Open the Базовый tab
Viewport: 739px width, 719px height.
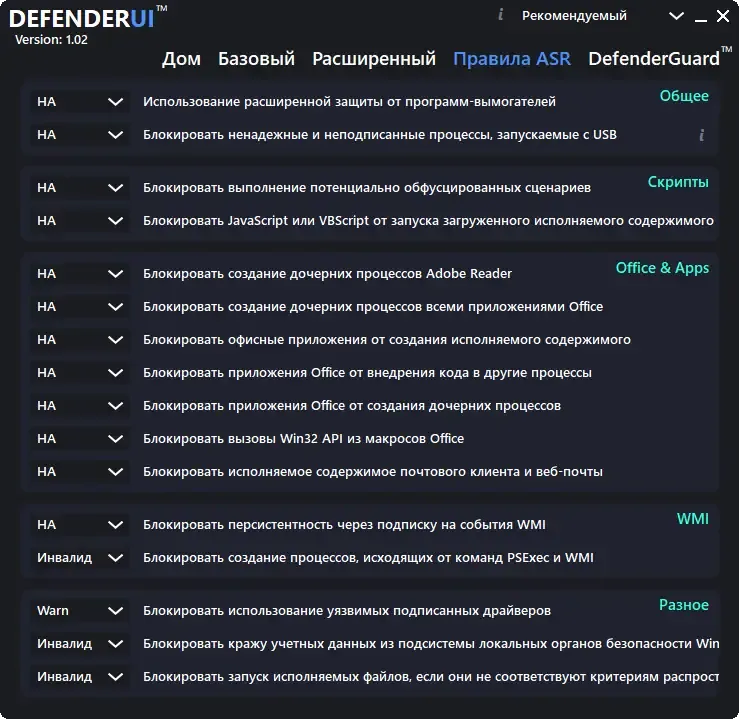(256, 59)
